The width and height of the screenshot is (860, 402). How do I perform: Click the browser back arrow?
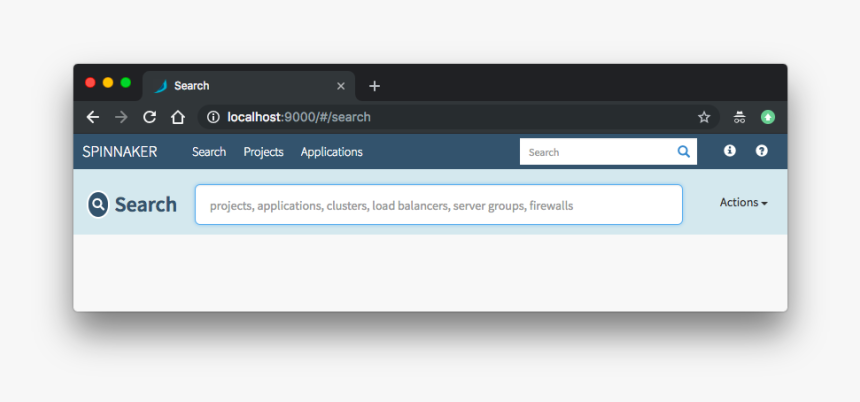coord(93,117)
